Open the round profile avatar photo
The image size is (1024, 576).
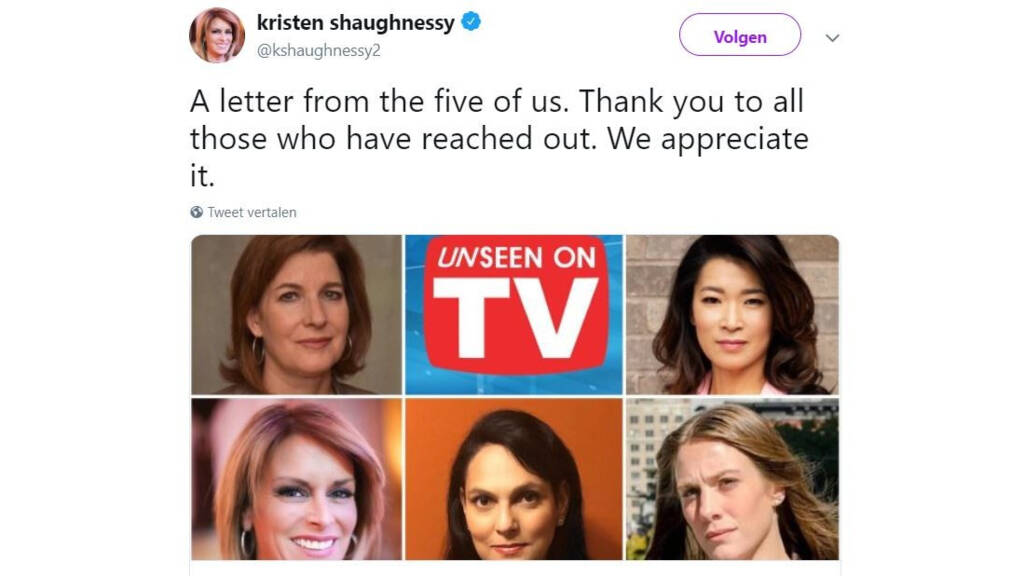coord(217,35)
